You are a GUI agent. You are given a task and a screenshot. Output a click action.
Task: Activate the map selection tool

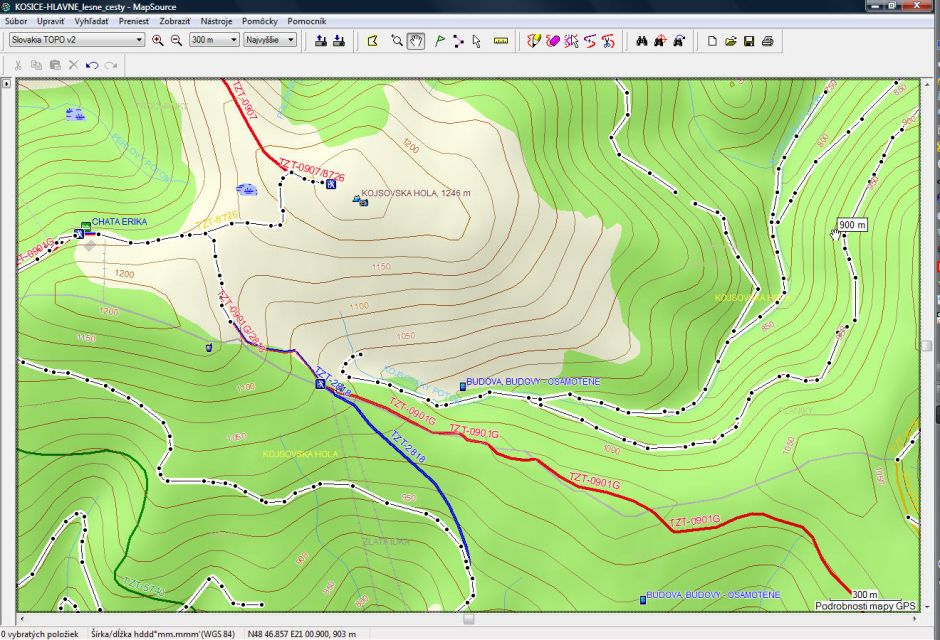point(373,41)
